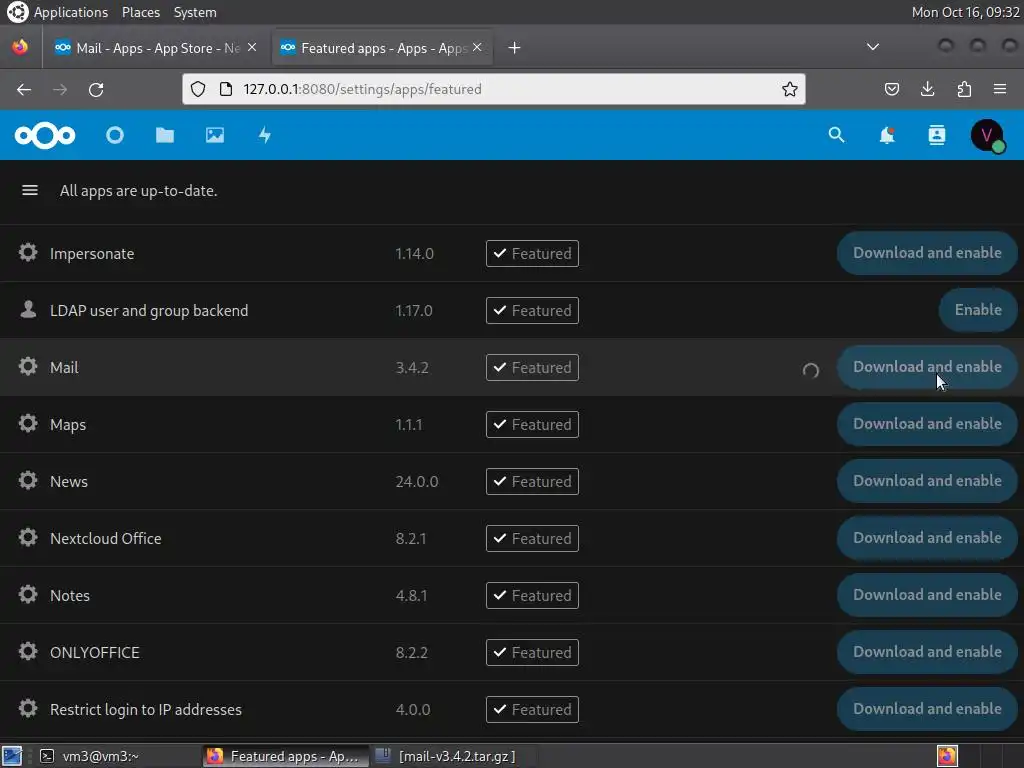
Task: Open the Contacts menu icon
Action: (x=936, y=135)
